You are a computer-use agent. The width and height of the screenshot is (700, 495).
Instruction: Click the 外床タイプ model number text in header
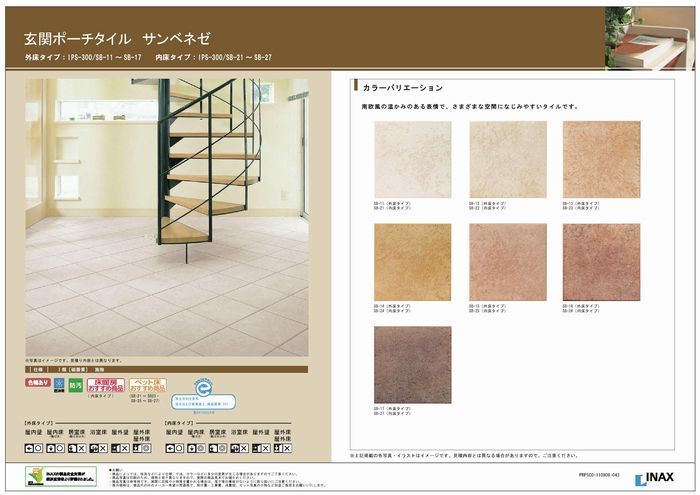tap(83, 58)
